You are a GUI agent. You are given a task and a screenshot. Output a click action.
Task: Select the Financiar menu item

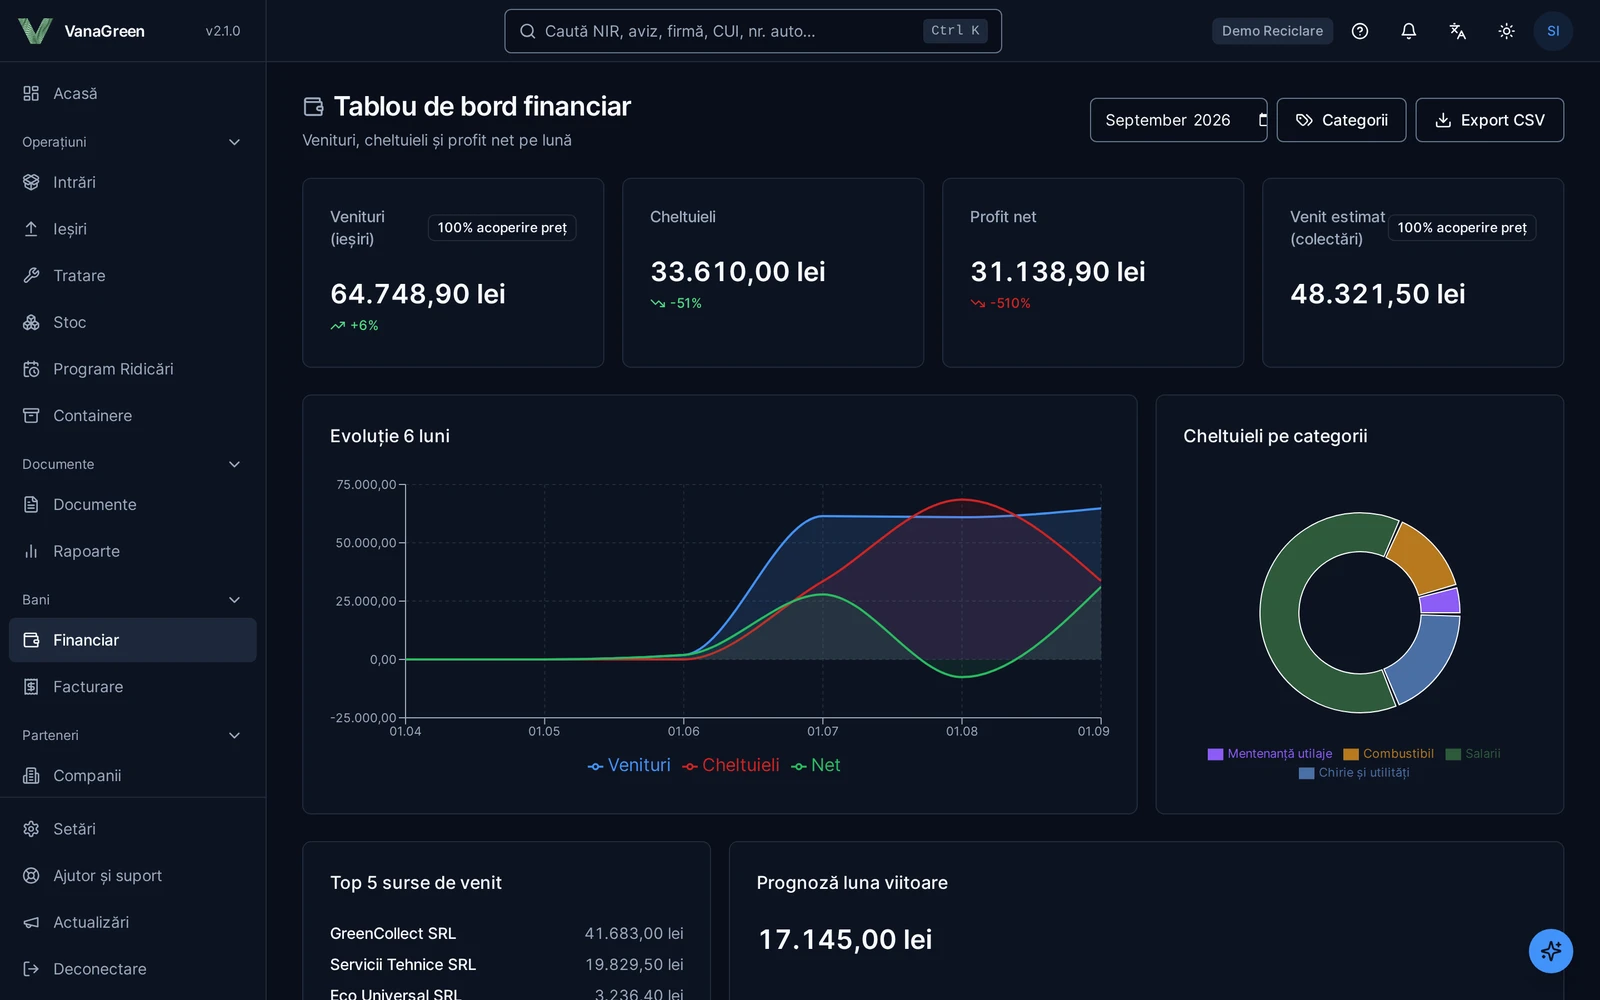tap(133, 640)
